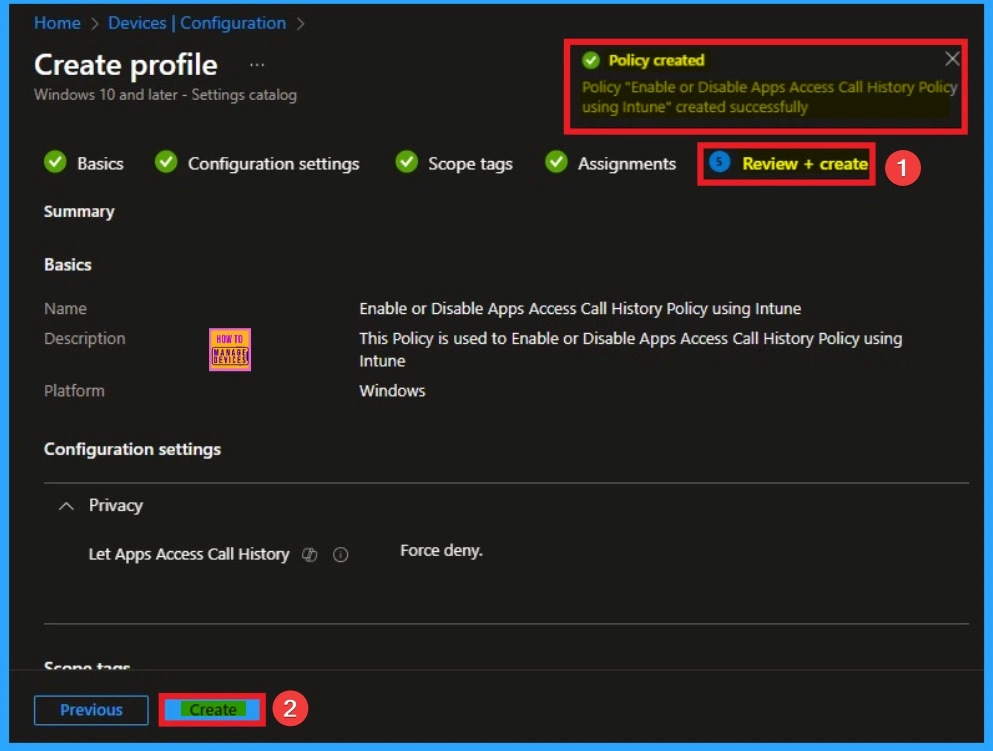Click the policy description value text

coord(631,350)
